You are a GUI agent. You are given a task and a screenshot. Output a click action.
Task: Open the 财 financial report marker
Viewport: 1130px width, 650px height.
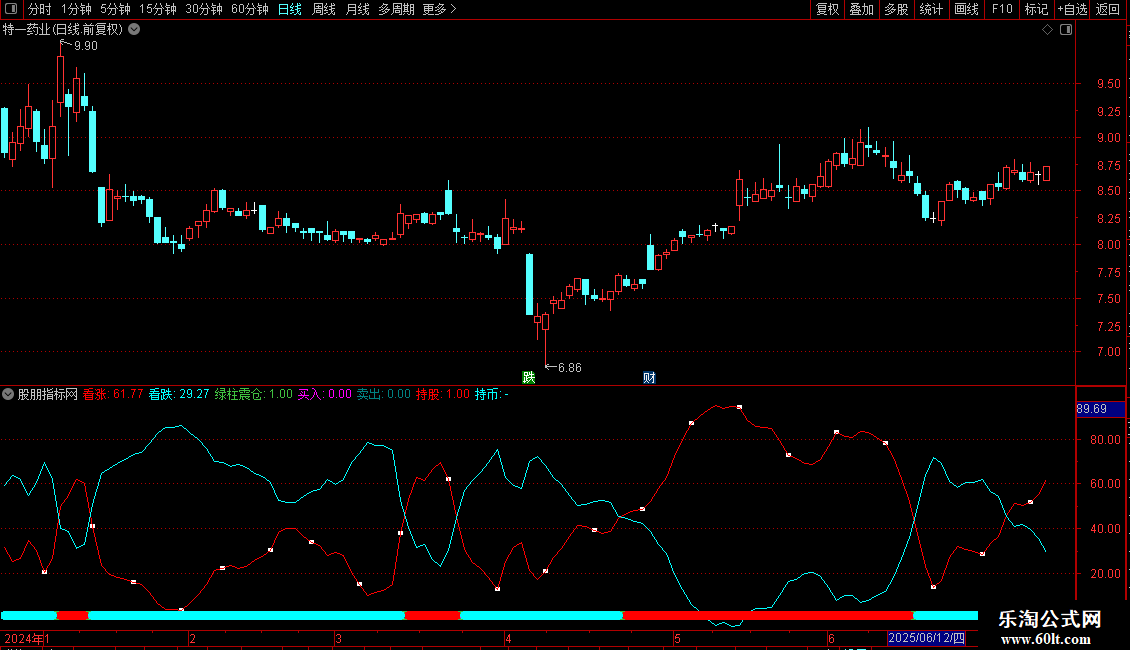pos(649,378)
